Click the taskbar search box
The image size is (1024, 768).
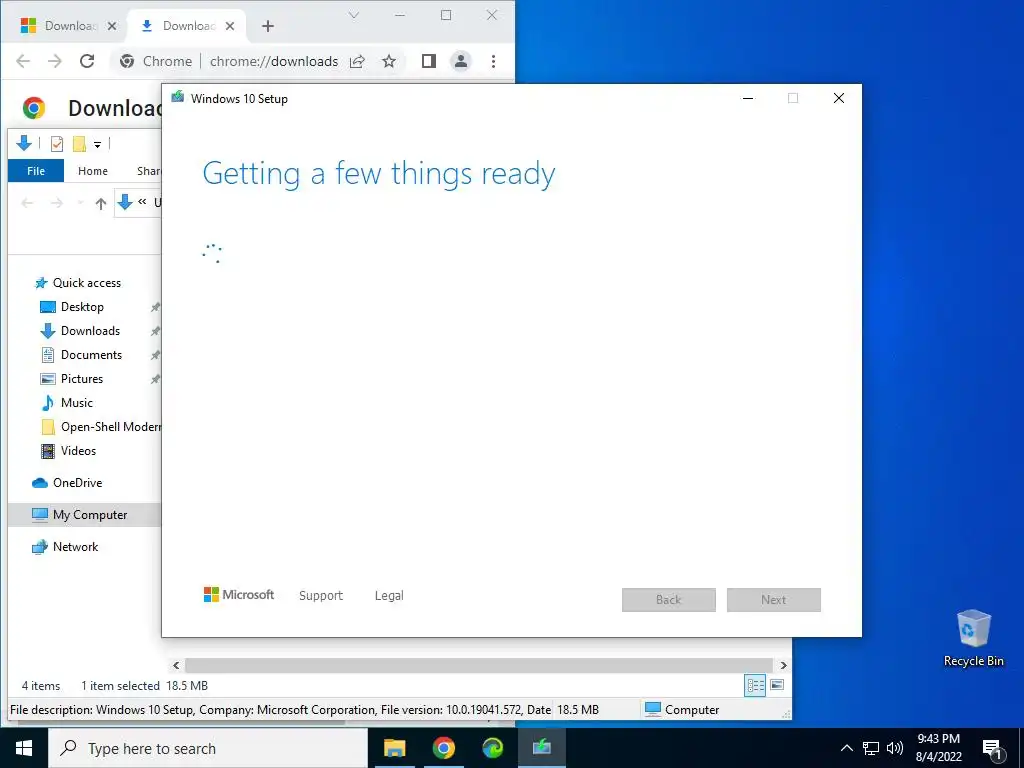point(208,748)
